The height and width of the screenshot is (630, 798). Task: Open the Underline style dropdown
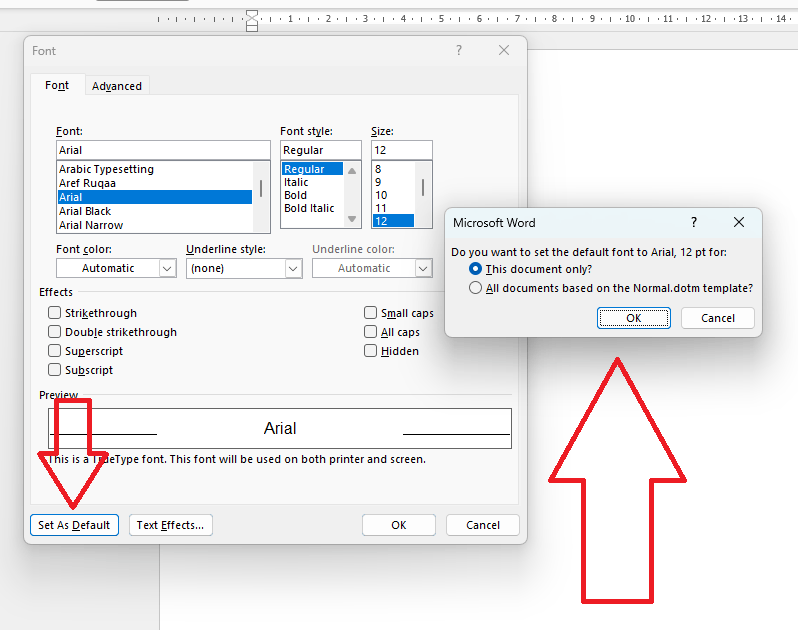tap(293, 268)
